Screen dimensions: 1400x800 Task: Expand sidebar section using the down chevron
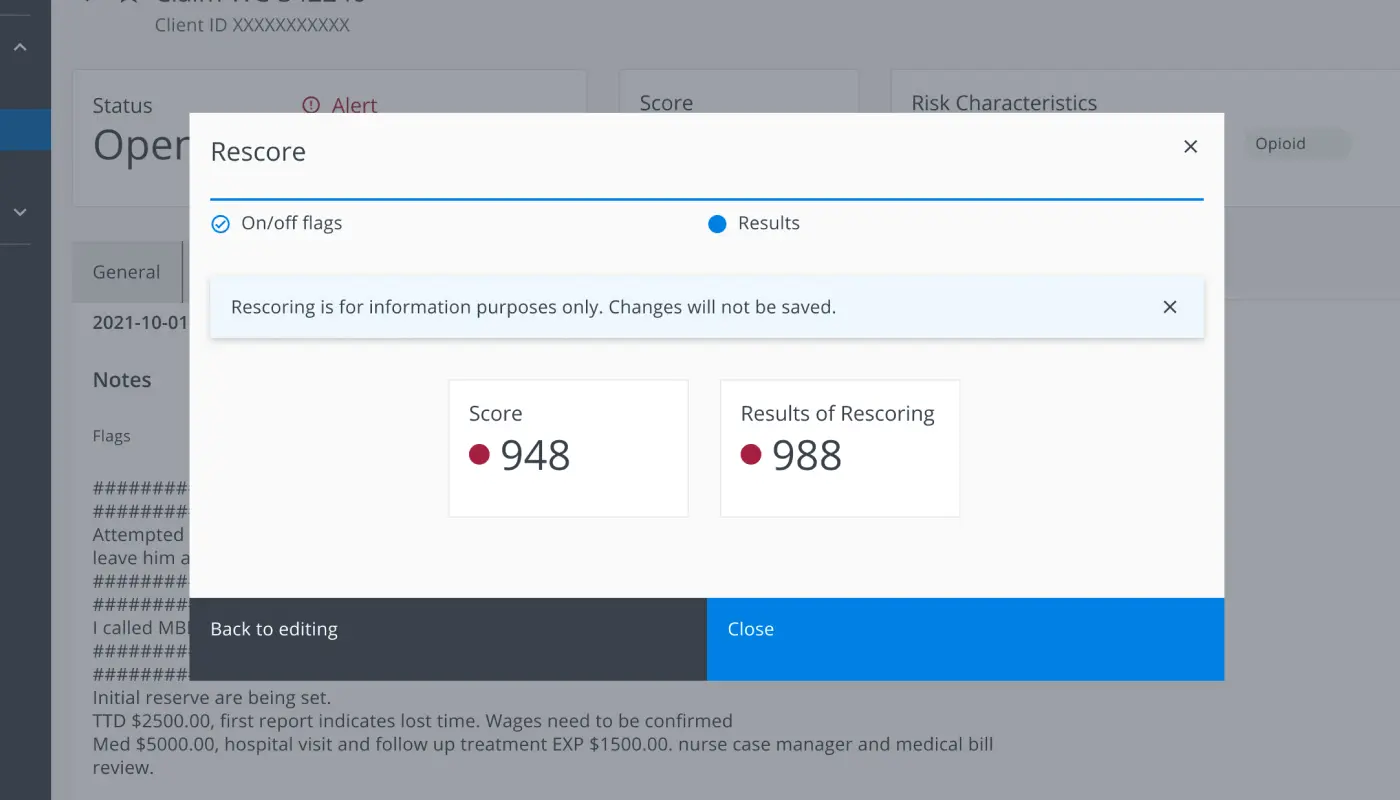point(20,212)
